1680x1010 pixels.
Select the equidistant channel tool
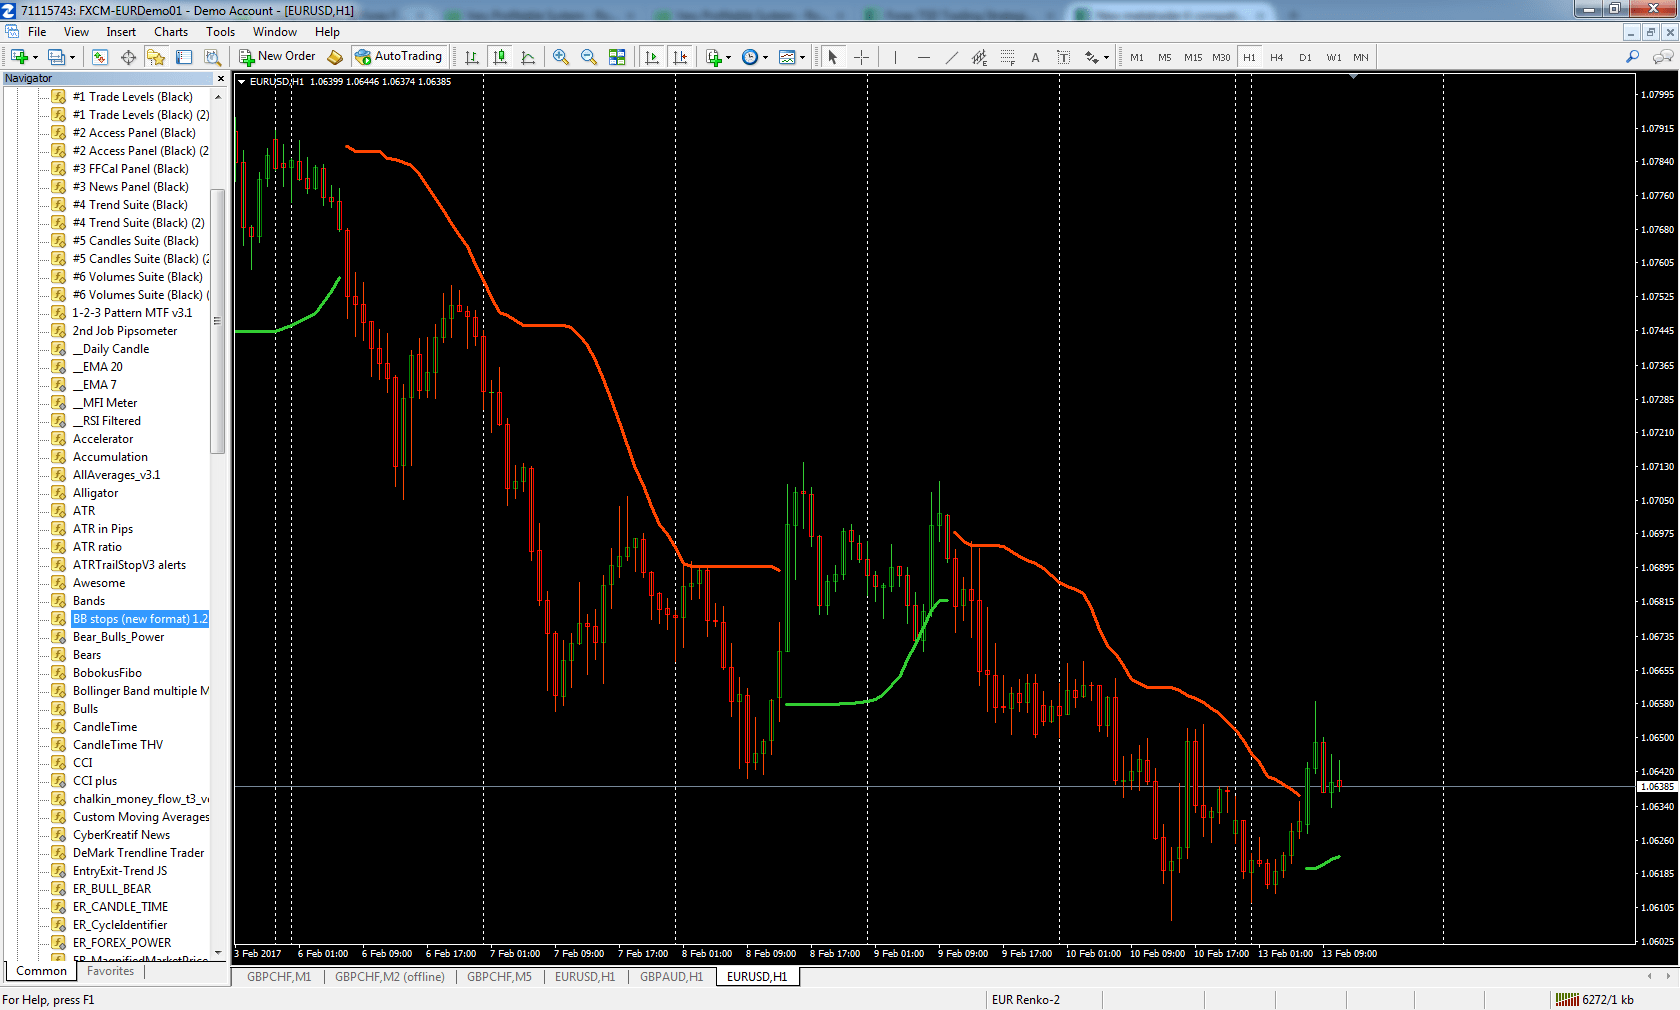pyautogui.click(x=979, y=57)
